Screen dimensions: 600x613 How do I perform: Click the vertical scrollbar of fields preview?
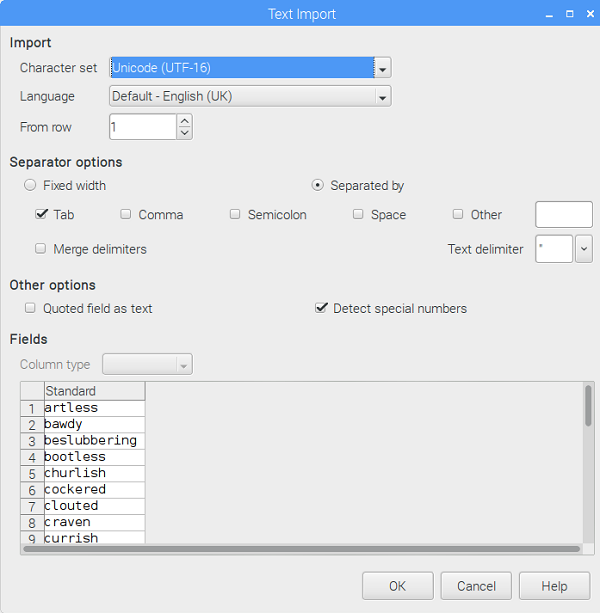click(x=588, y=405)
